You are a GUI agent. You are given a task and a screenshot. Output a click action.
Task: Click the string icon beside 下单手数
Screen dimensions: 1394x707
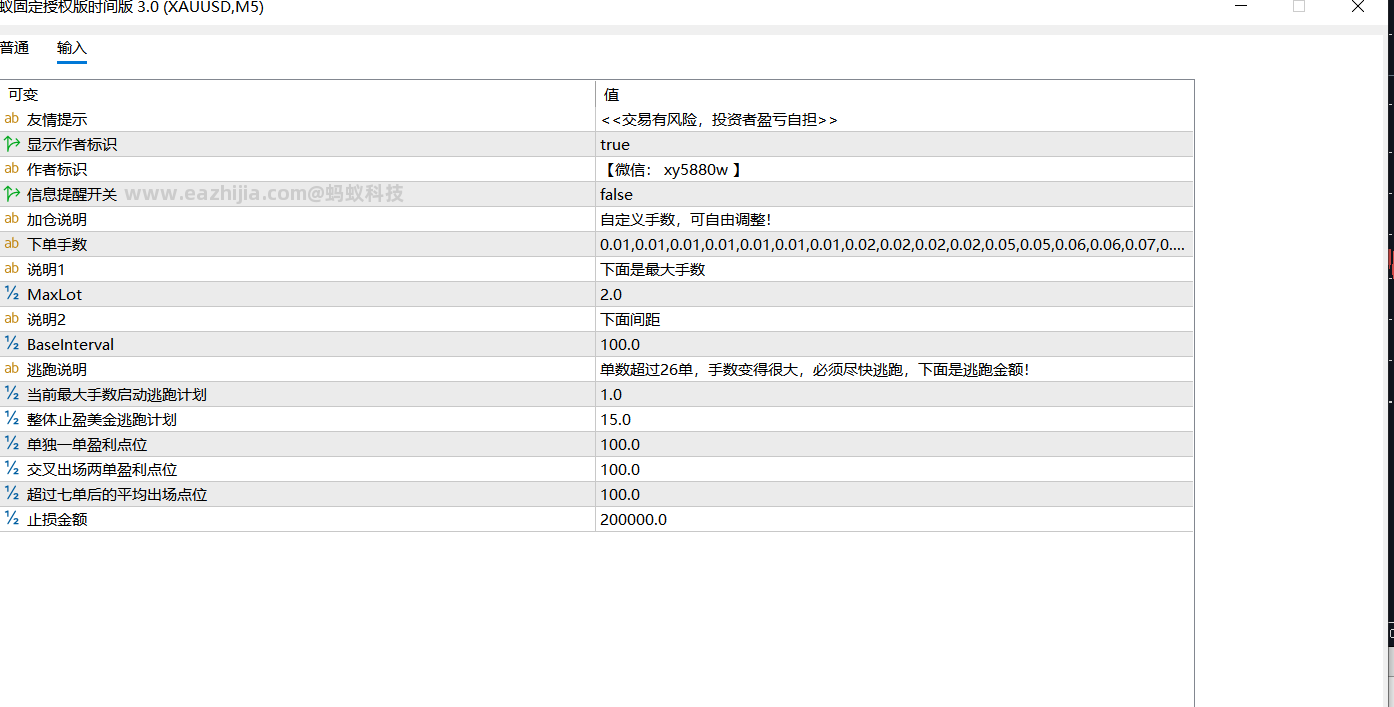[x=12, y=244]
